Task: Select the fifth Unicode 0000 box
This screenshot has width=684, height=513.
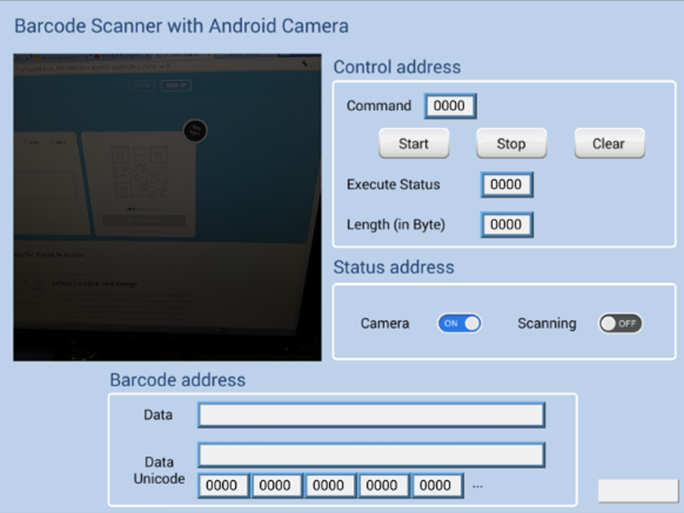Action: pyautogui.click(x=437, y=486)
